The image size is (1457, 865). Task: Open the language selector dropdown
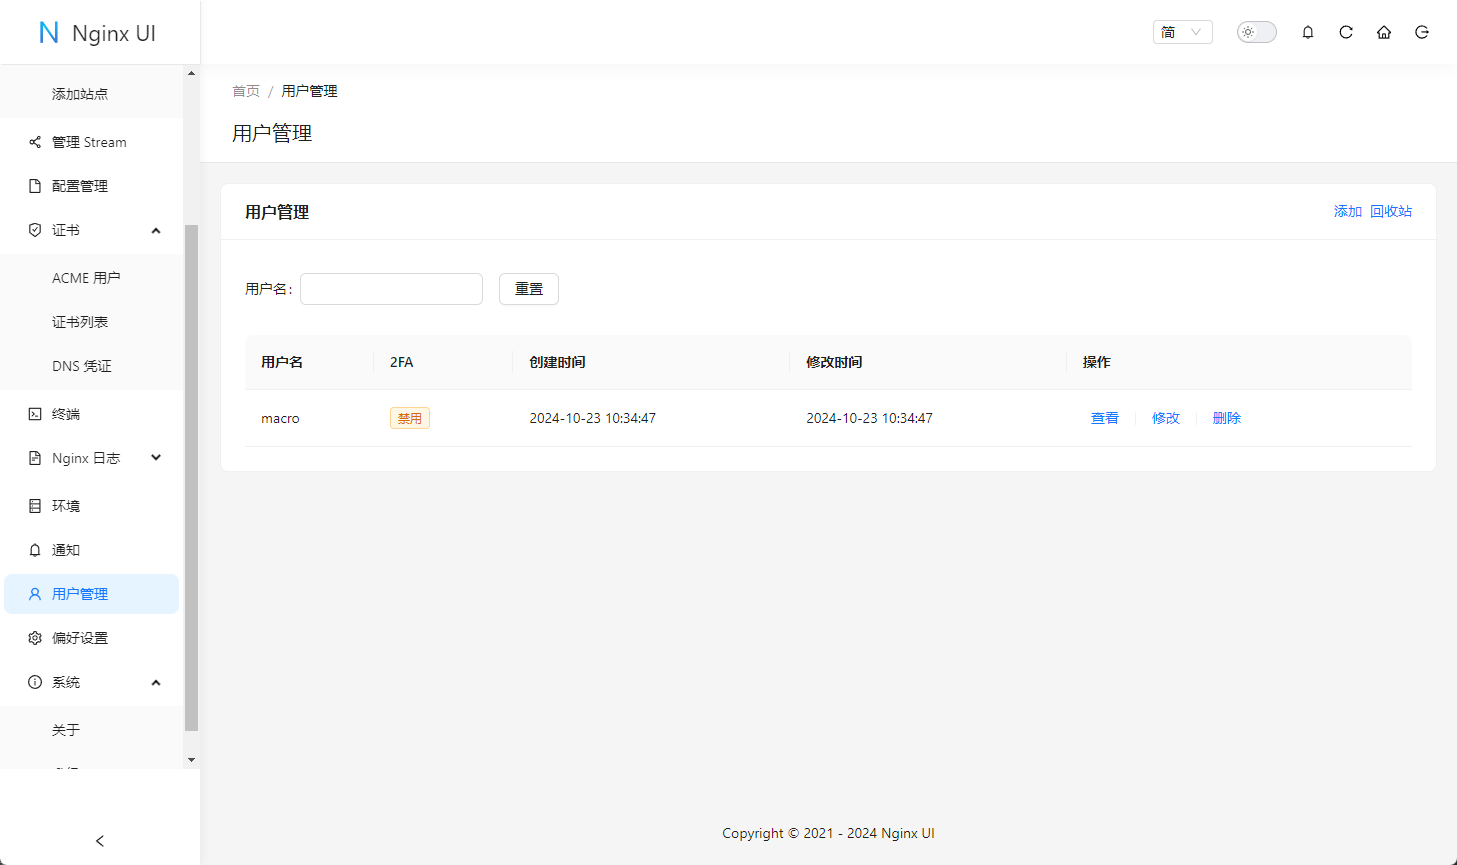(x=1182, y=32)
